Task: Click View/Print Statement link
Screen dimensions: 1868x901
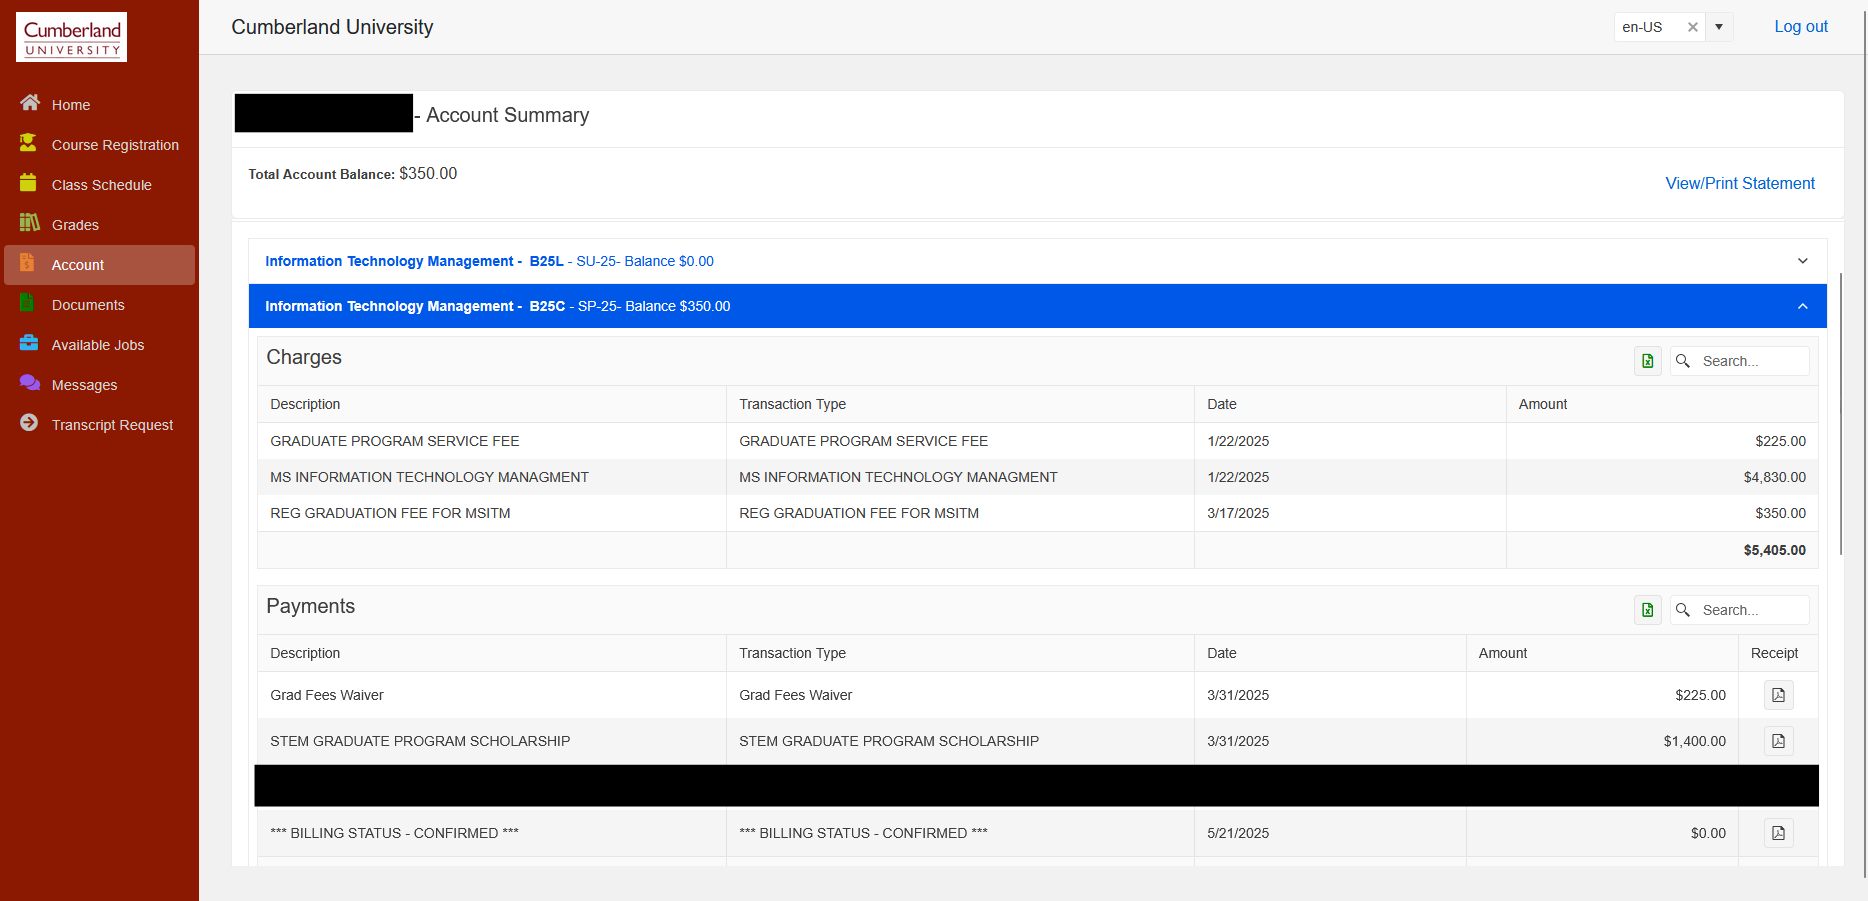Action: tap(1740, 184)
